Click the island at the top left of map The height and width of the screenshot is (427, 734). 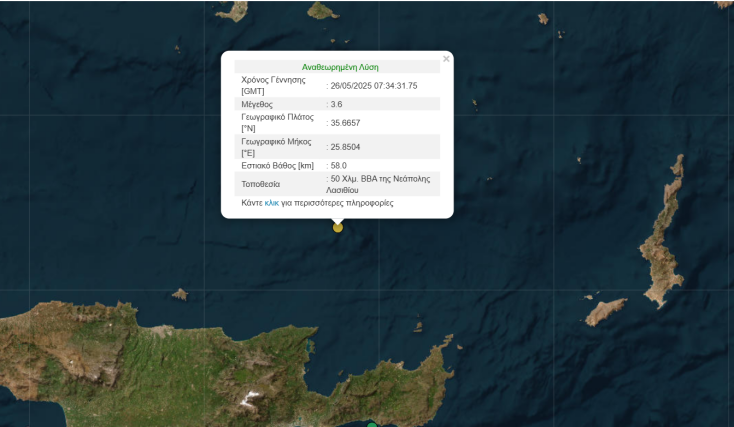pyautogui.click(x=234, y=11)
